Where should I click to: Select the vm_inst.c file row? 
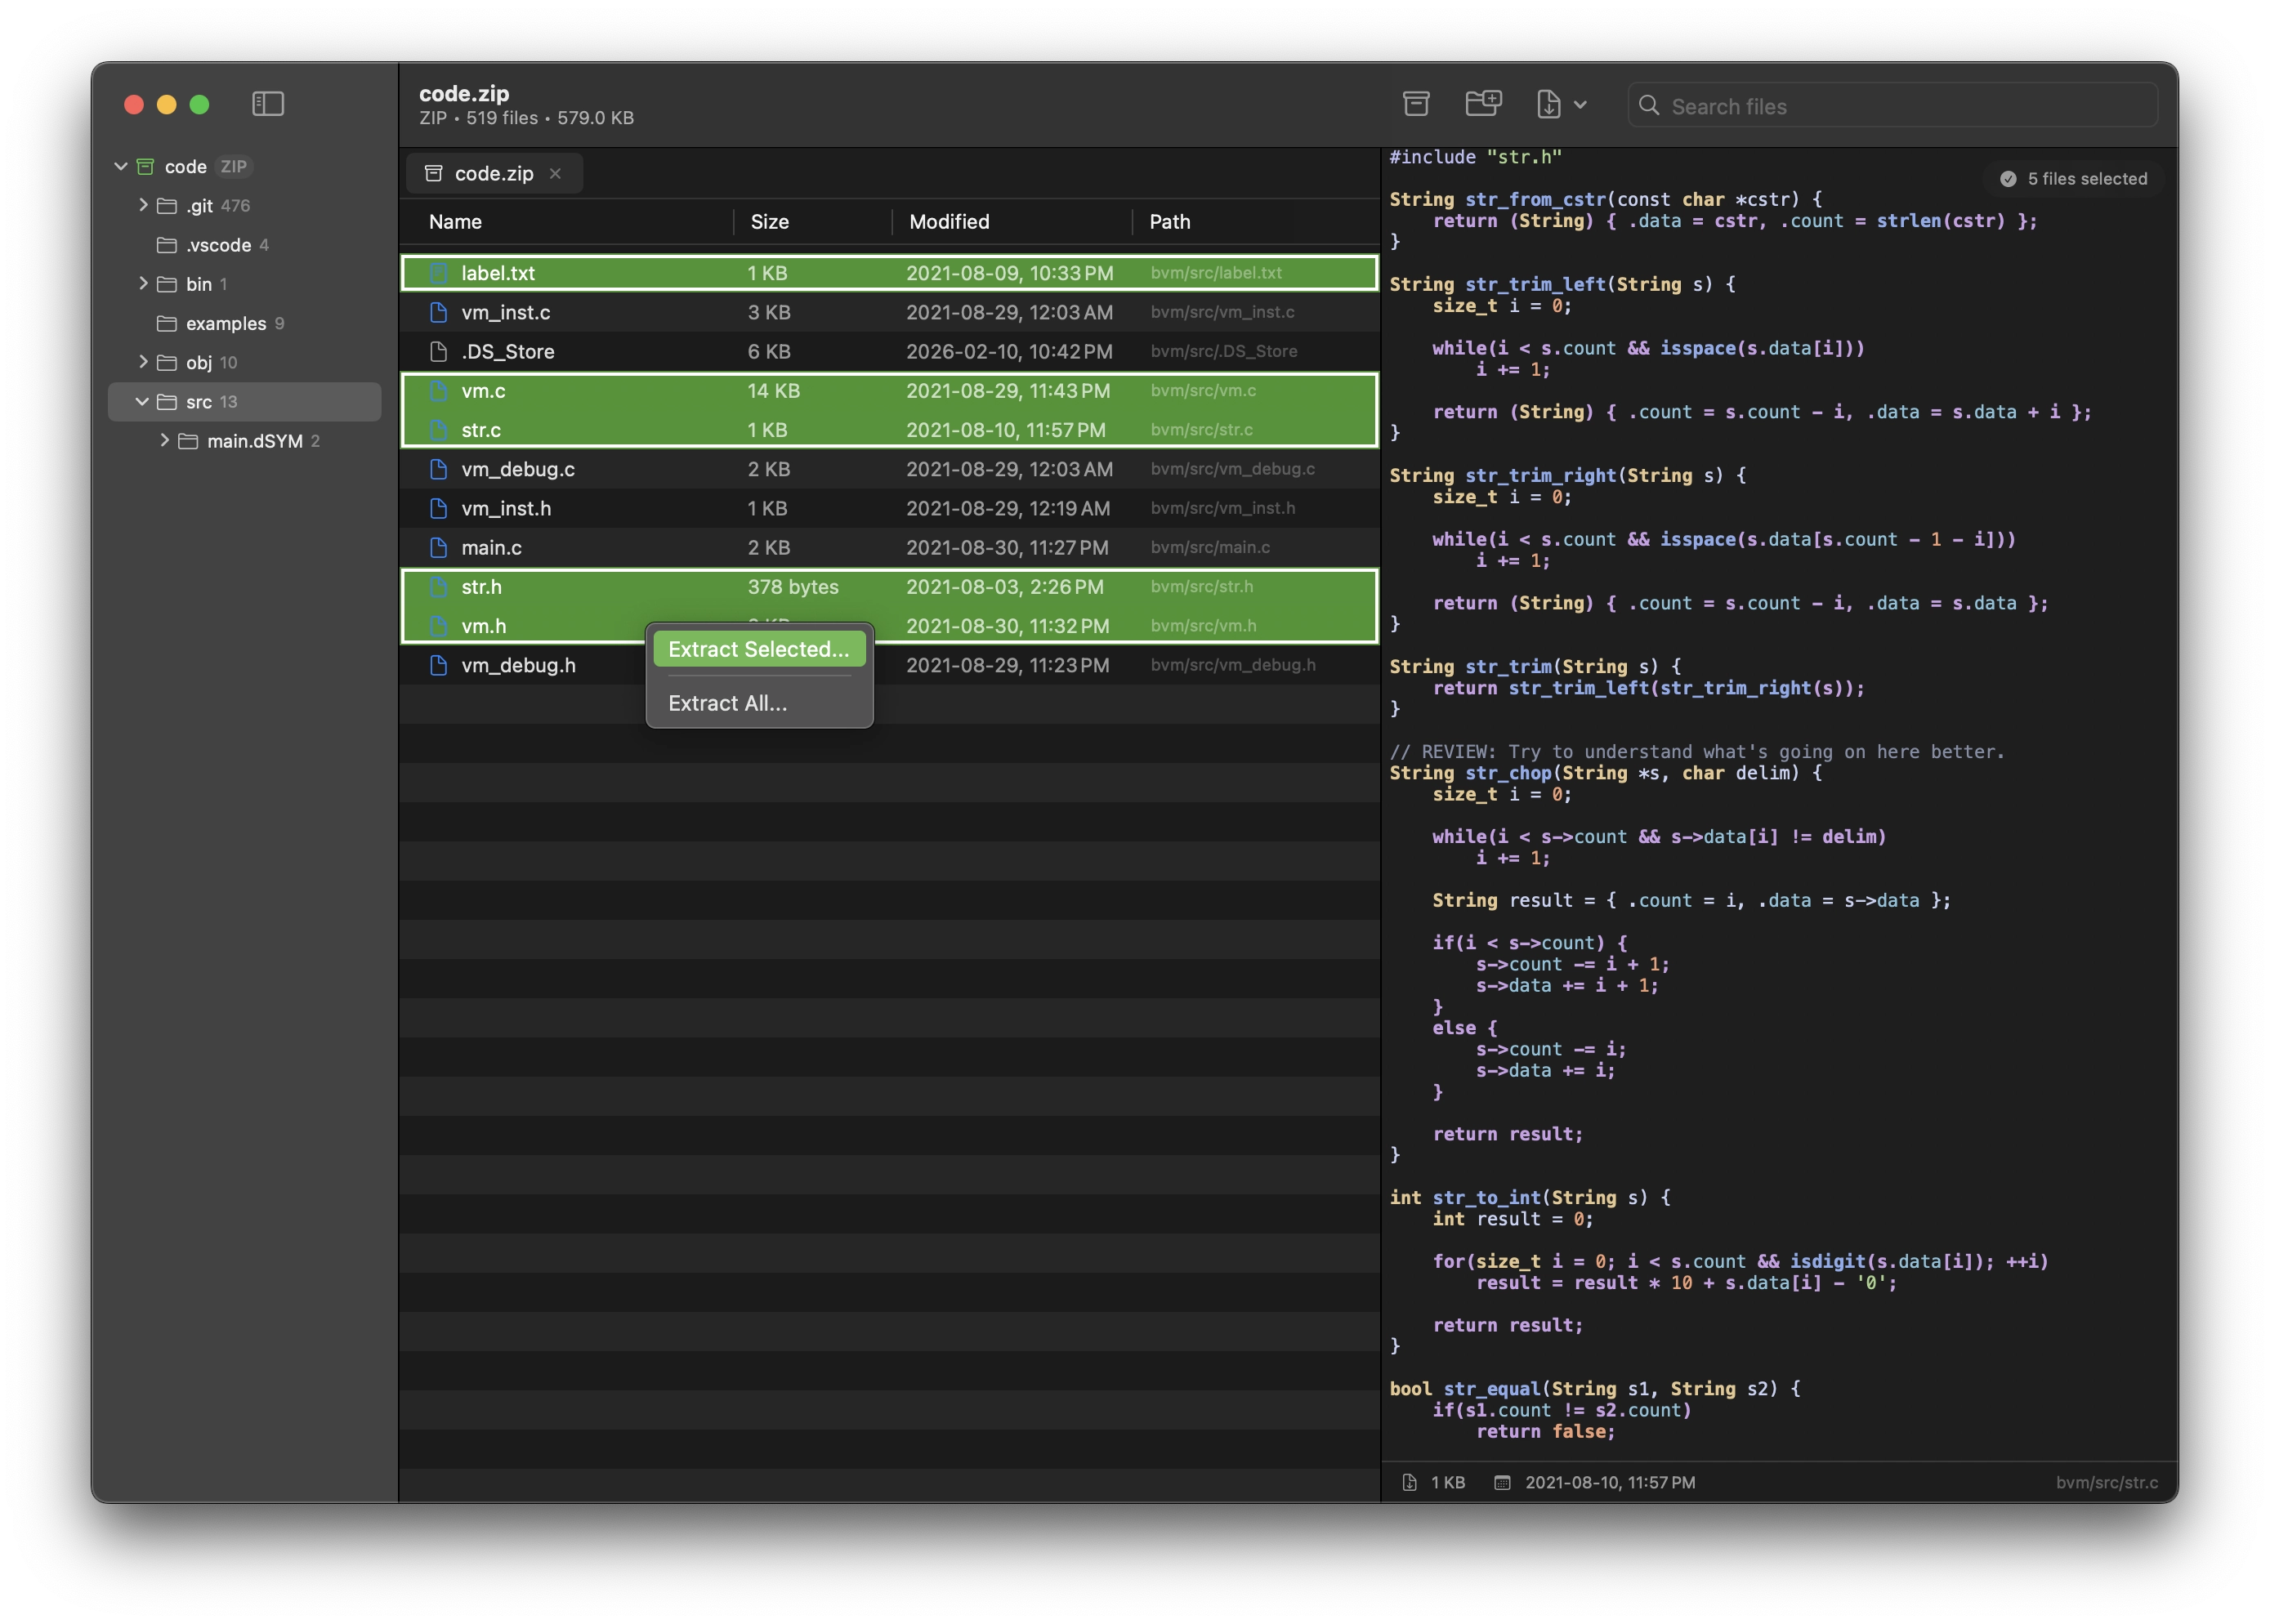point(889,312)
